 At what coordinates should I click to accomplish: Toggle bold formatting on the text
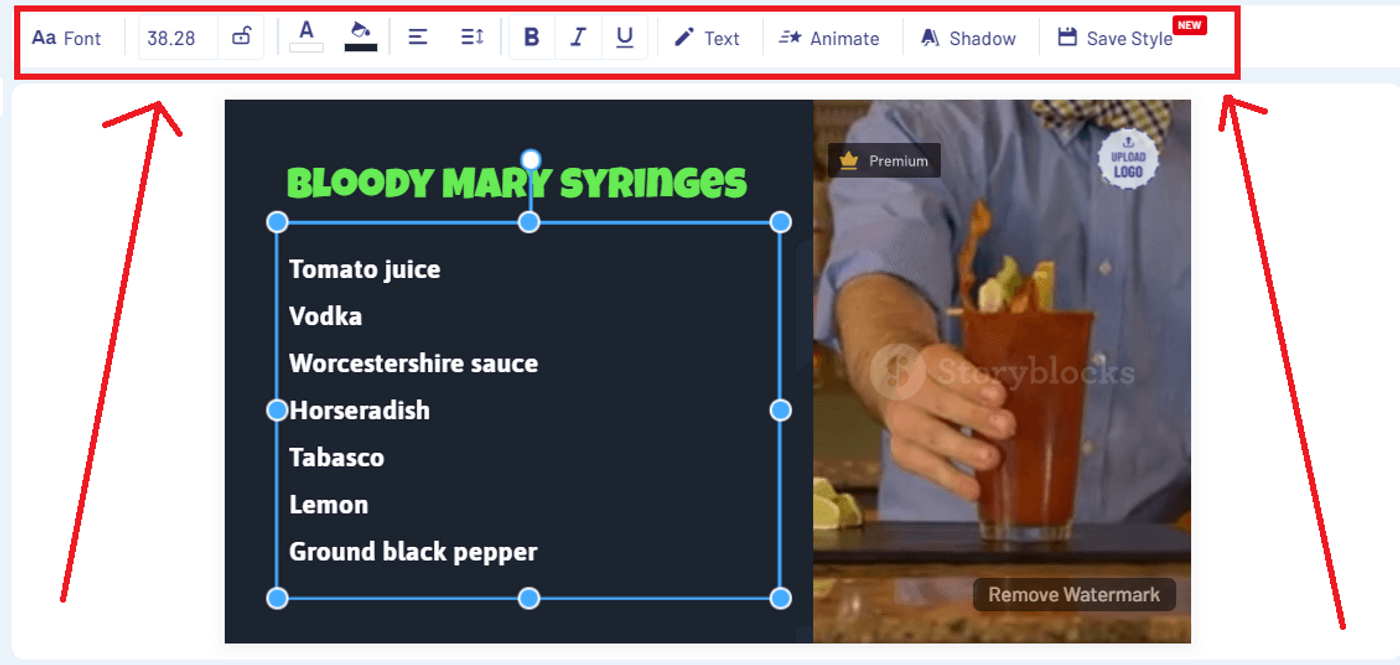point(531,37)
